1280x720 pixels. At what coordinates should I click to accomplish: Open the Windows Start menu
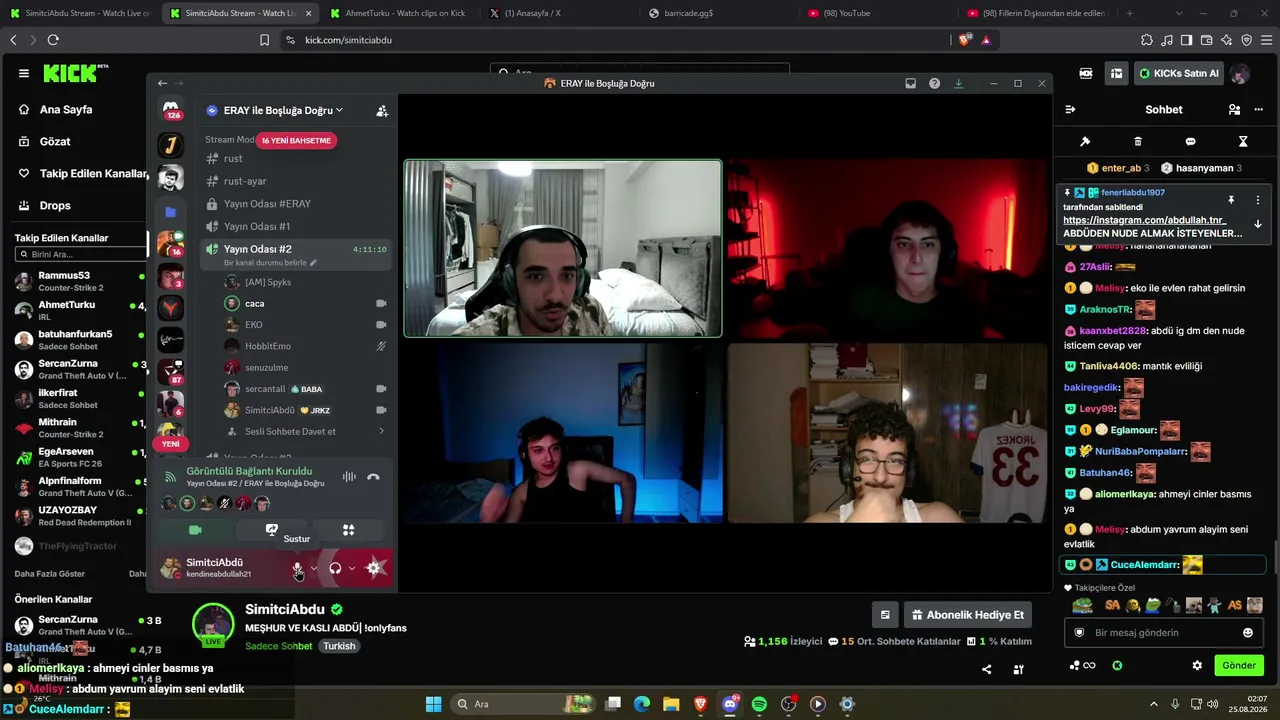(x=434, y=704)
